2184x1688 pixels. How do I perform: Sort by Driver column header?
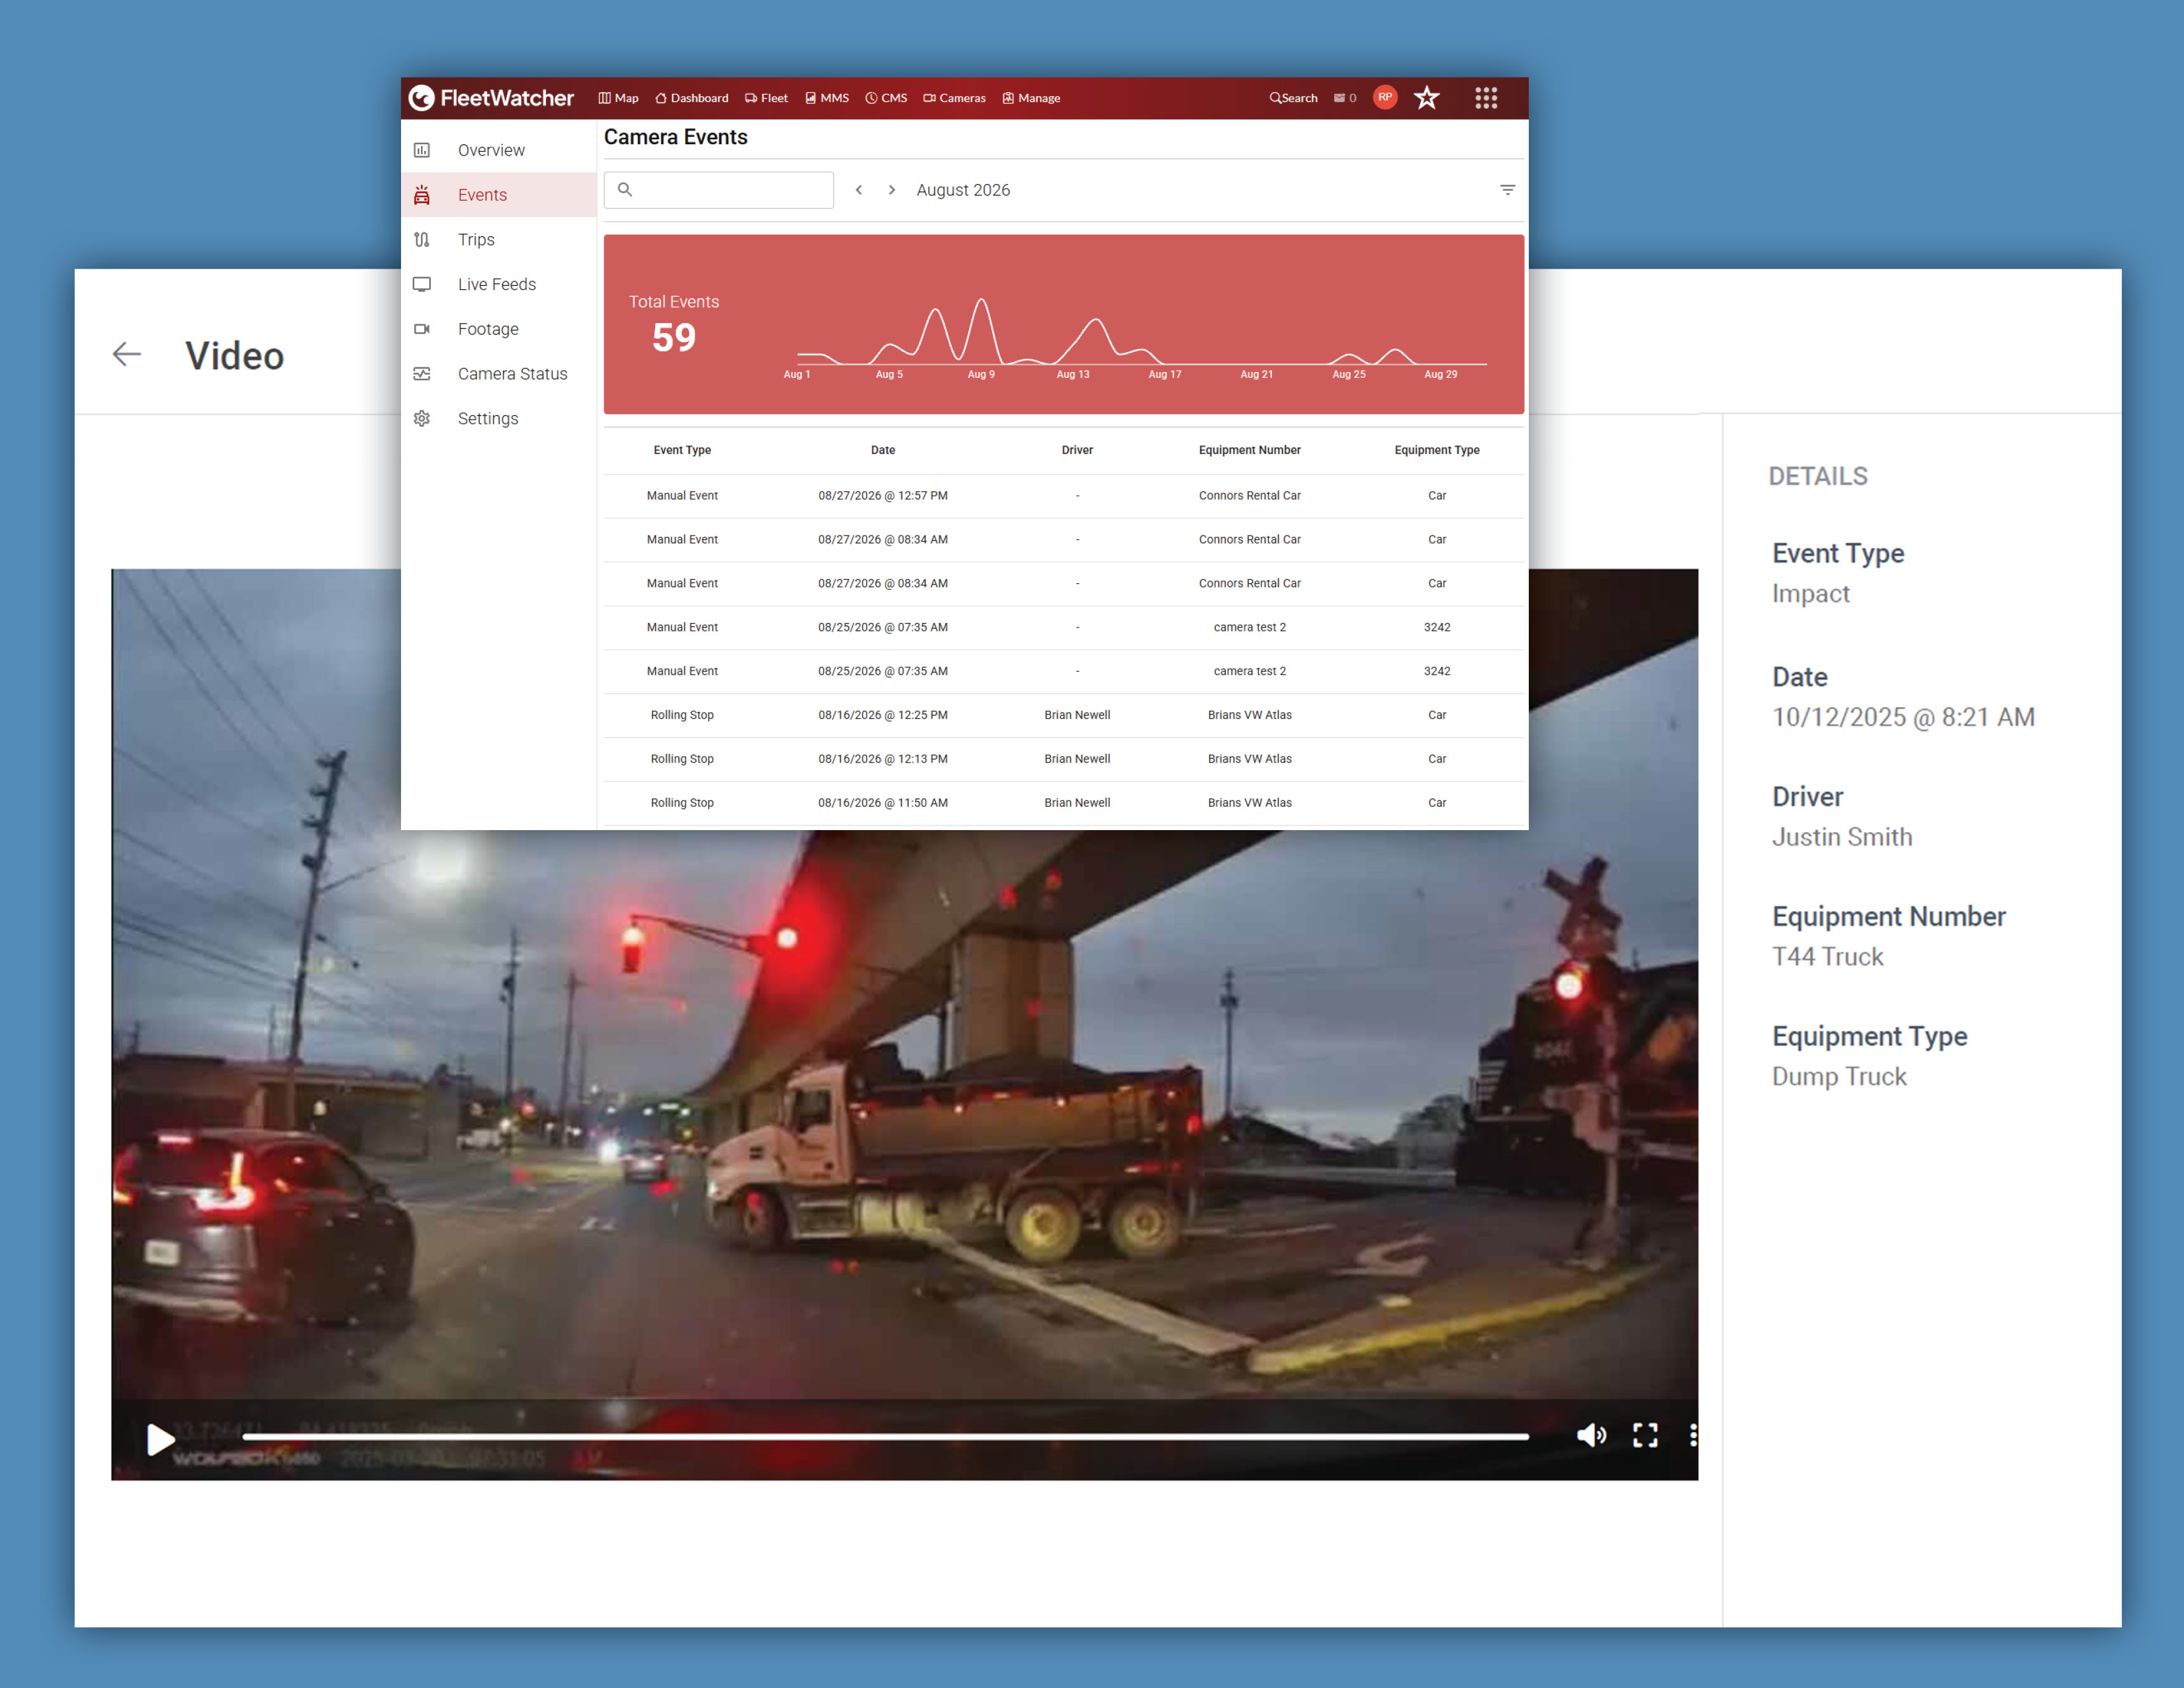(1077, 450)
